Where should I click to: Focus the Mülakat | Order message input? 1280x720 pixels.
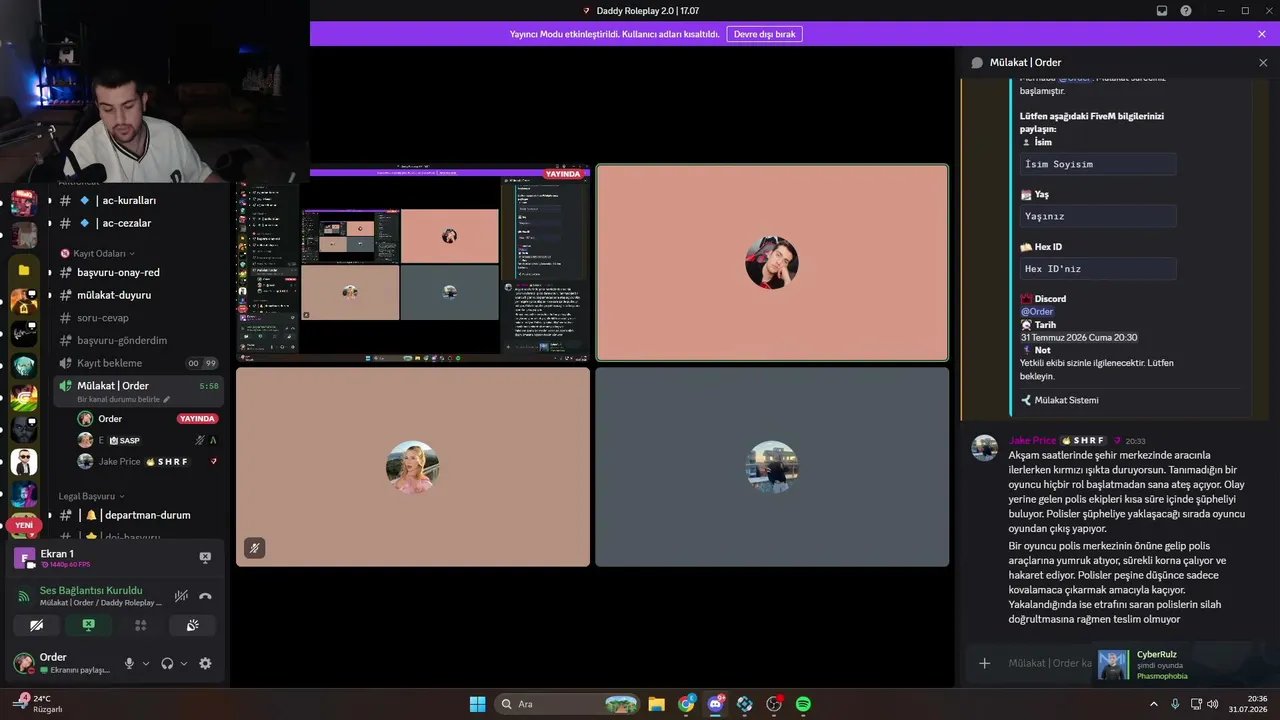pyautogui.click(x=1048, y=663)
